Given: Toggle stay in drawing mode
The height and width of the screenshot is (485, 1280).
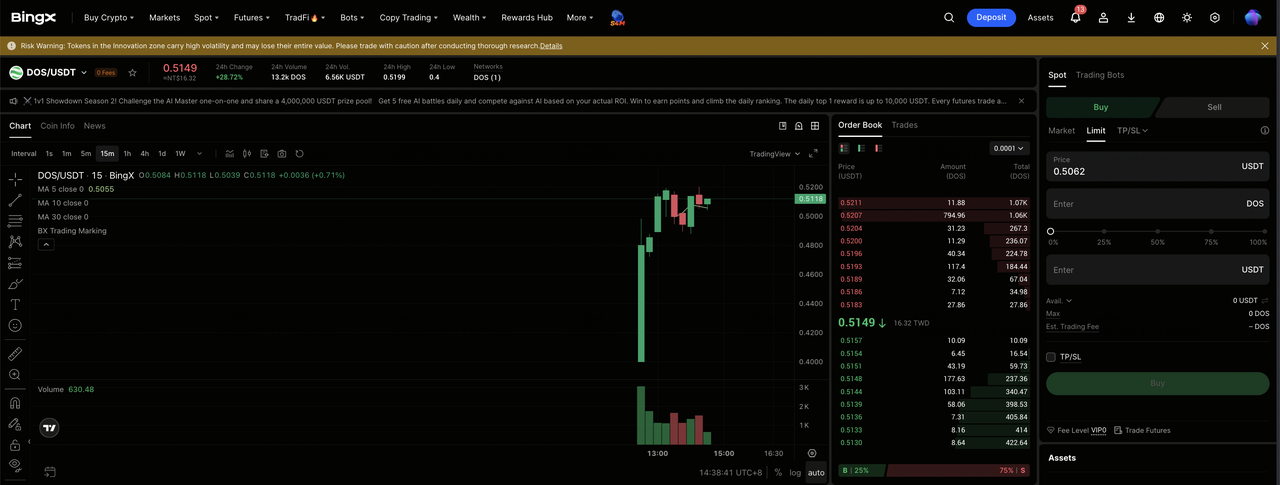Looking at the screenshot, I should [x=15, y=424].
